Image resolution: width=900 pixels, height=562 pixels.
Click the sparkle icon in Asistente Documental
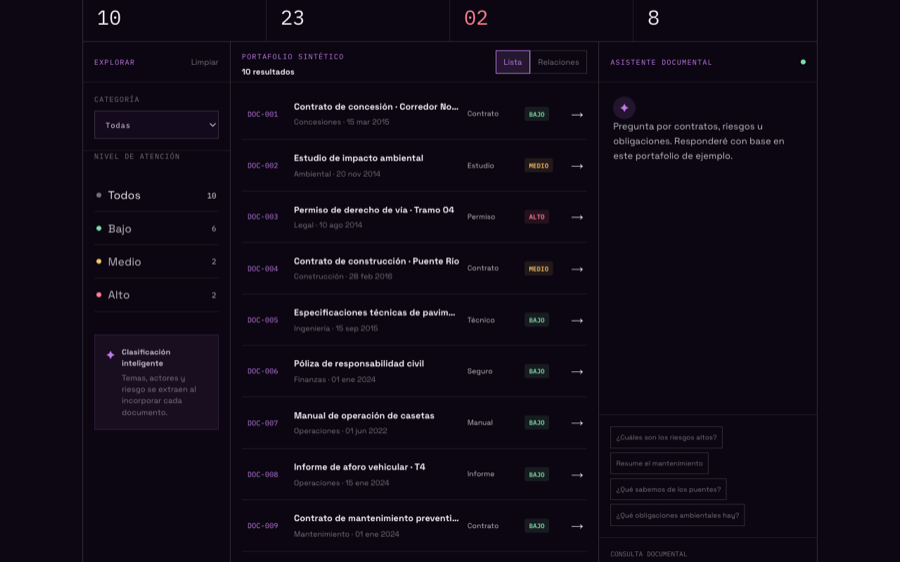click(x=624, y=108)
